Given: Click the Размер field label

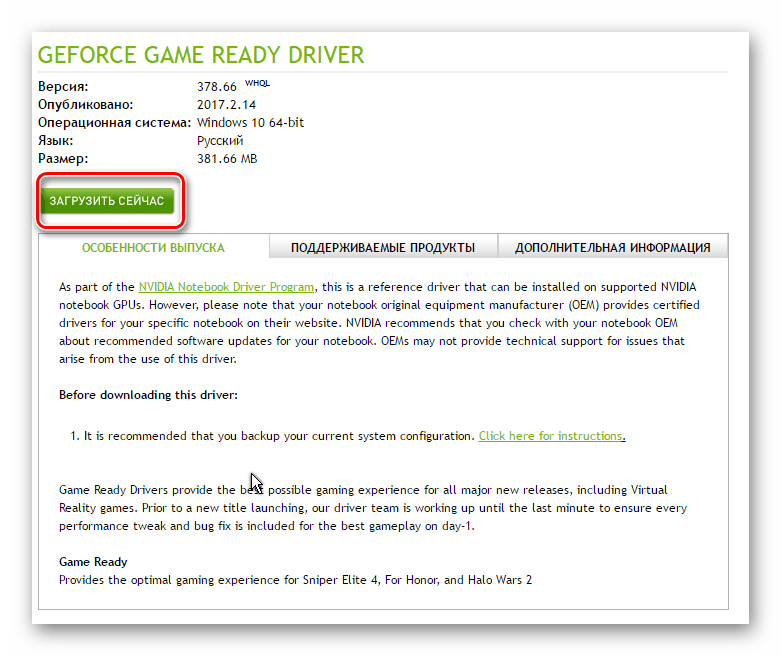Looking at the screenshot, I should (63, 159).
